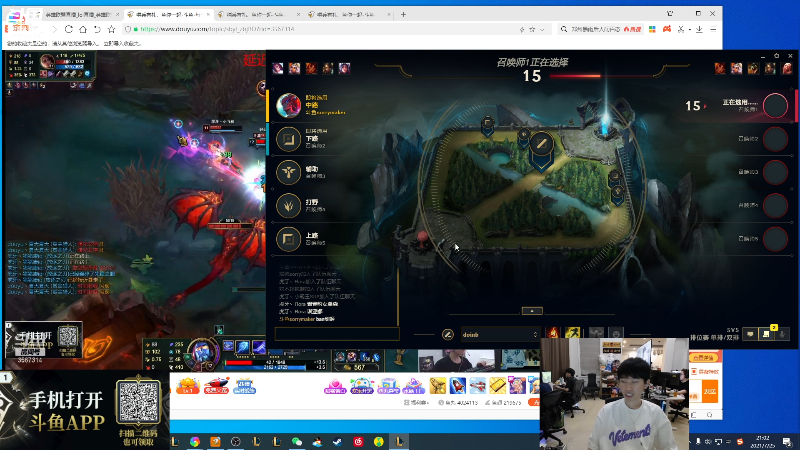This screenshot has width=800, height=450.
Task: Click the first banned champion on right team
Action: [x=720, y=68]
